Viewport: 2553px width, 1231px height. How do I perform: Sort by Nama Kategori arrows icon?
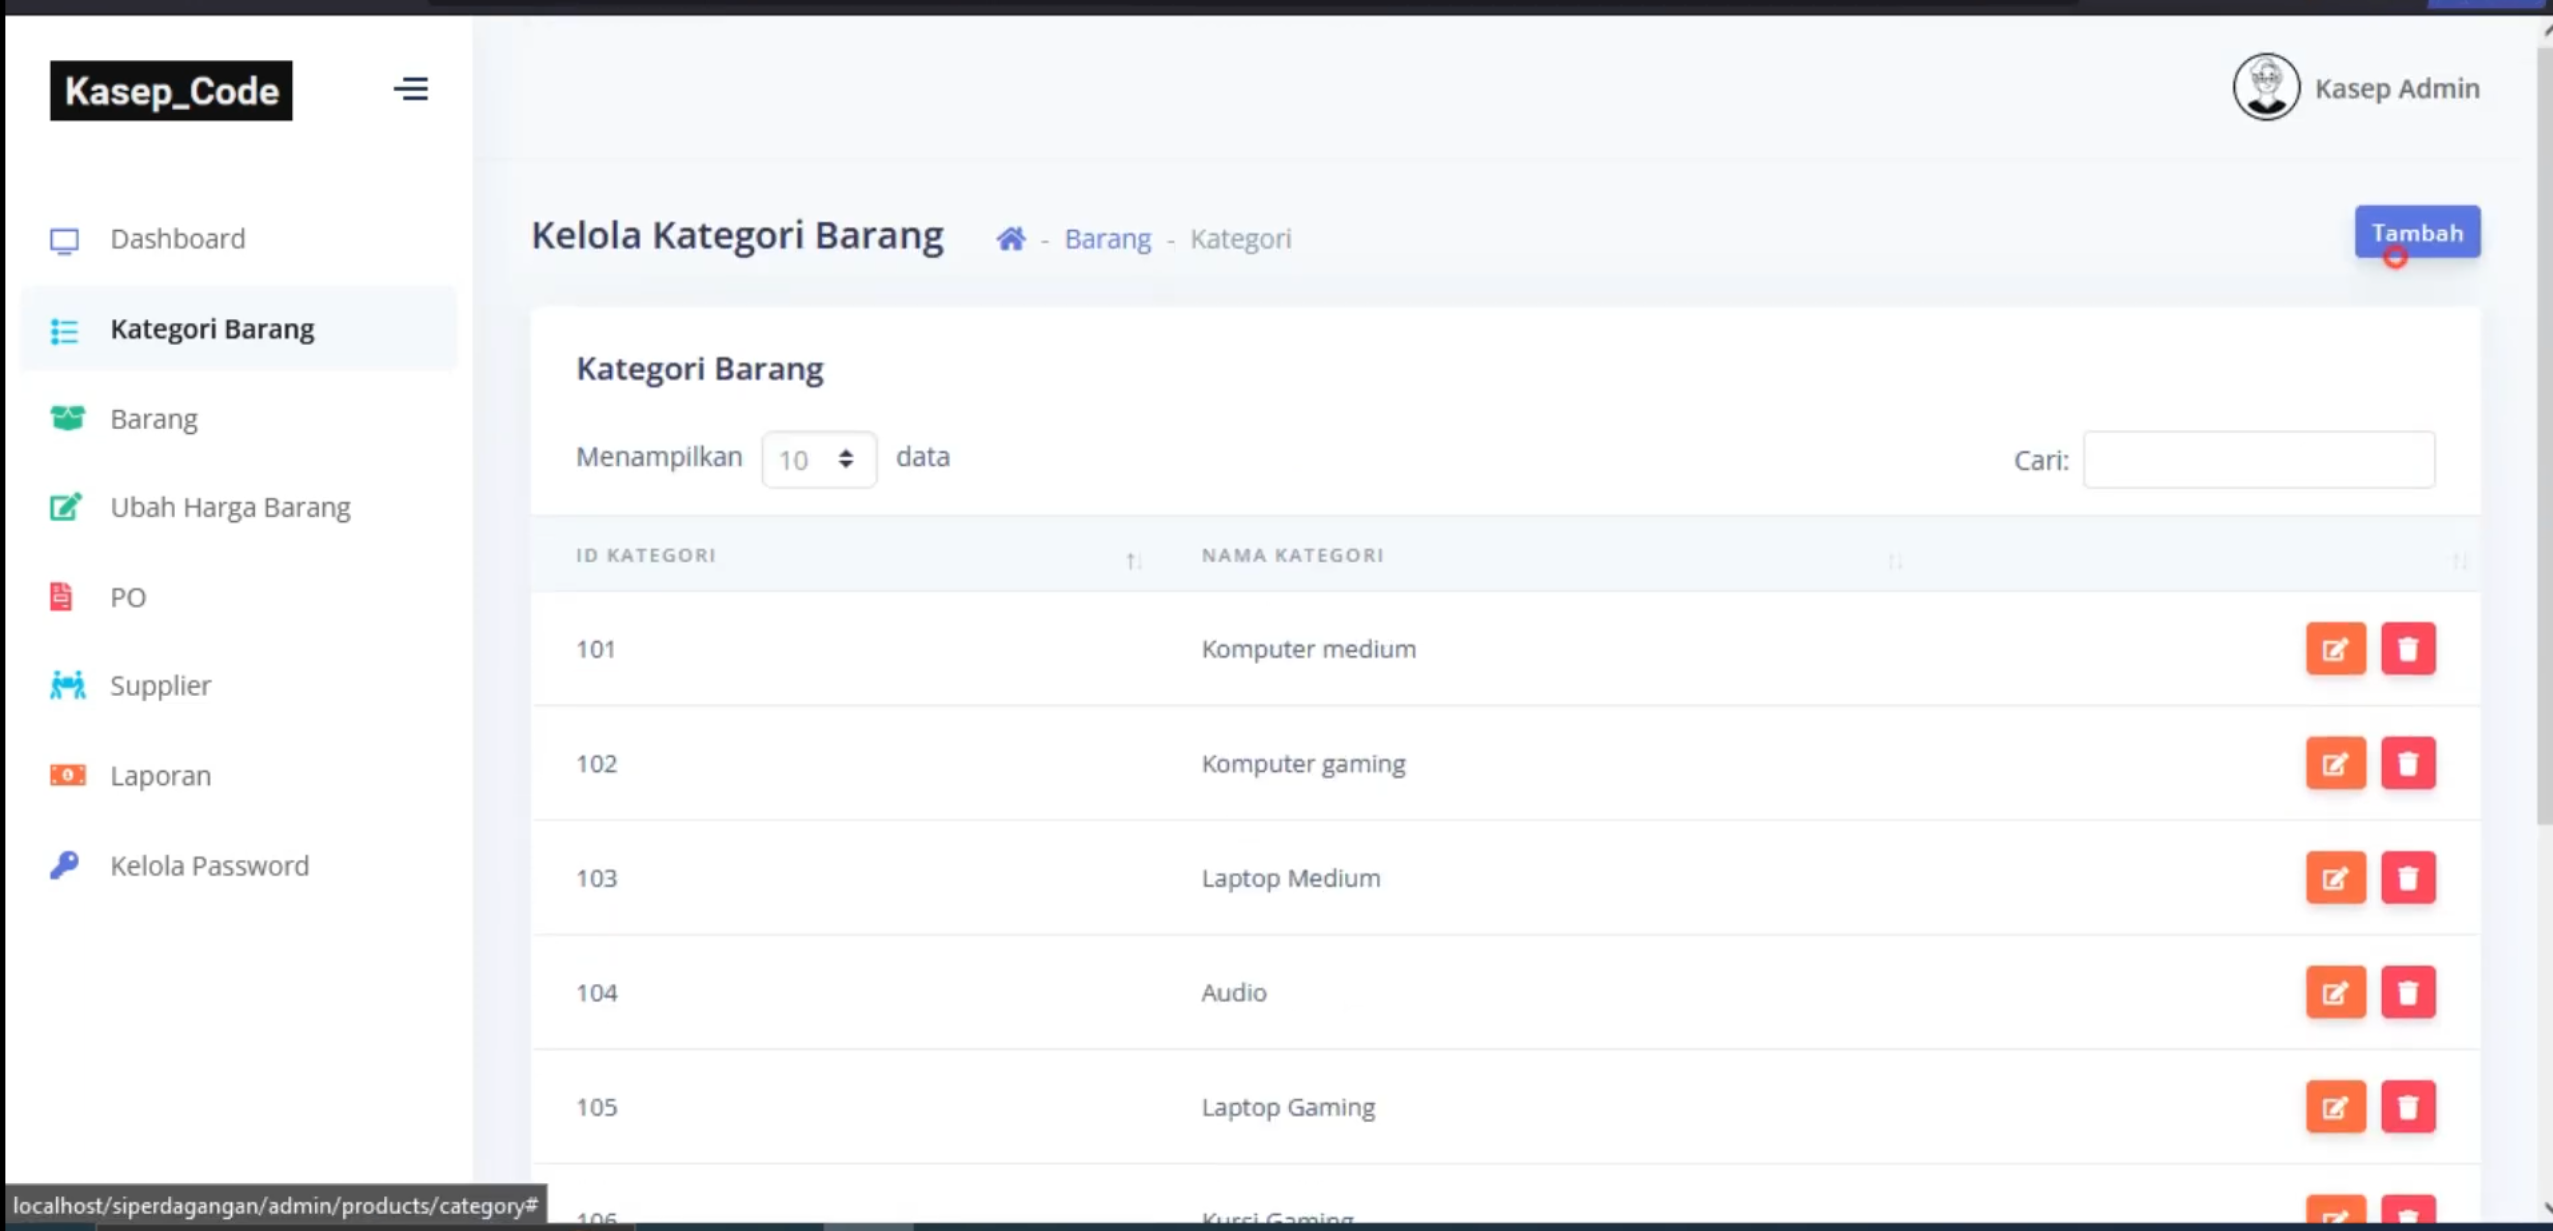1896,561
